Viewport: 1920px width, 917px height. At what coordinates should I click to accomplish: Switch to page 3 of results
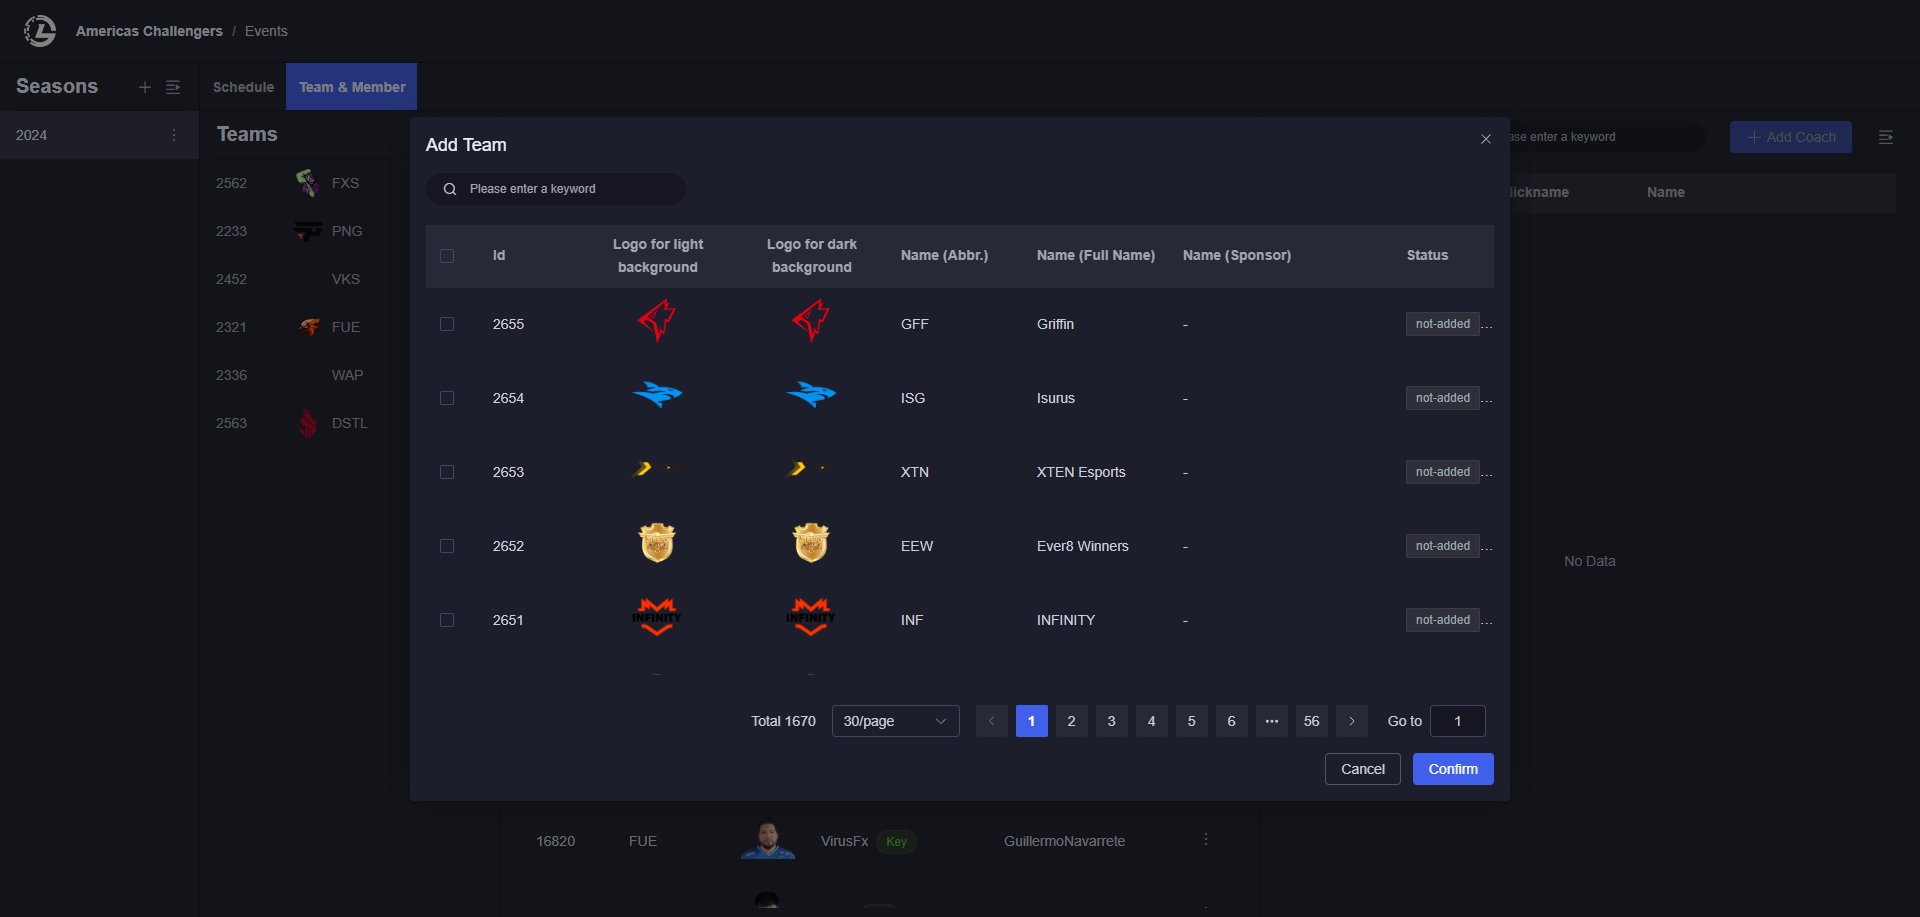point(1112,721)
